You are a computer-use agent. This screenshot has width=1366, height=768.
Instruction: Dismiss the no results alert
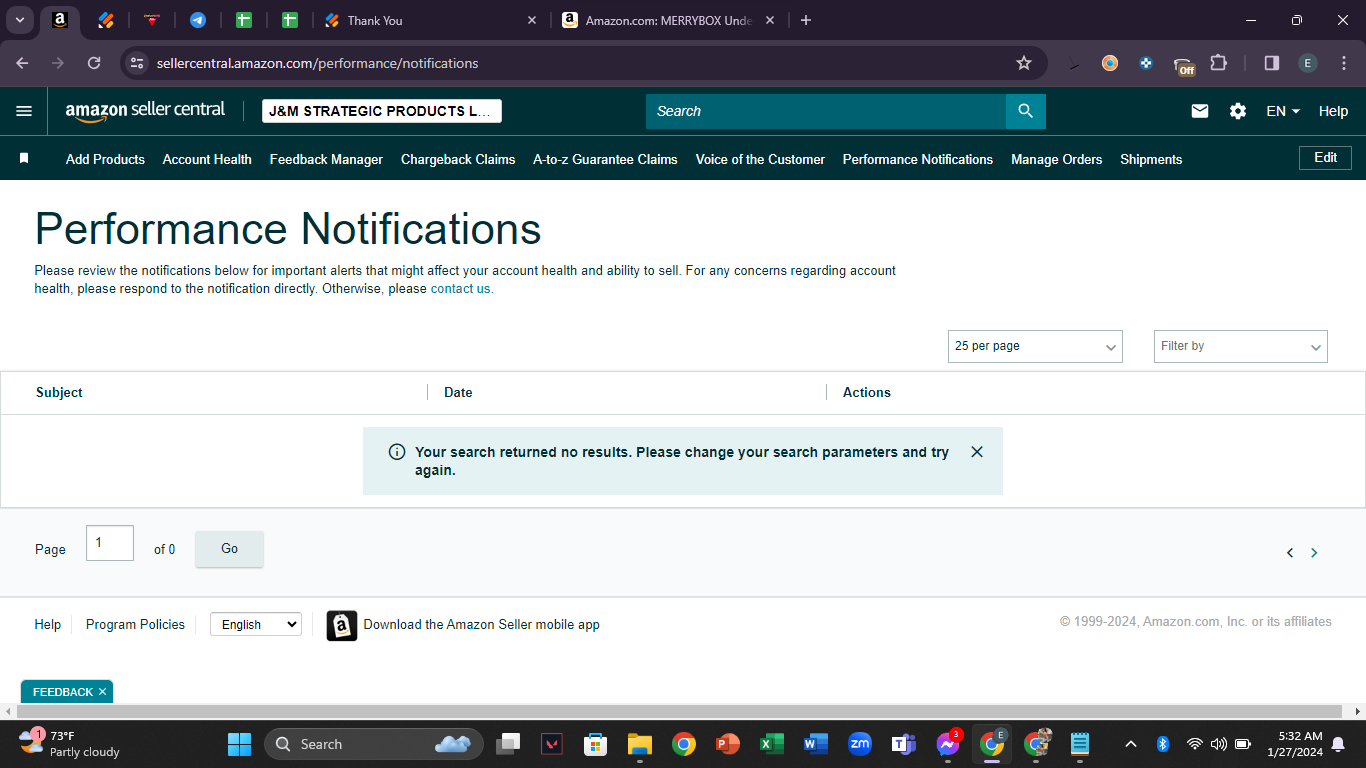977,452
